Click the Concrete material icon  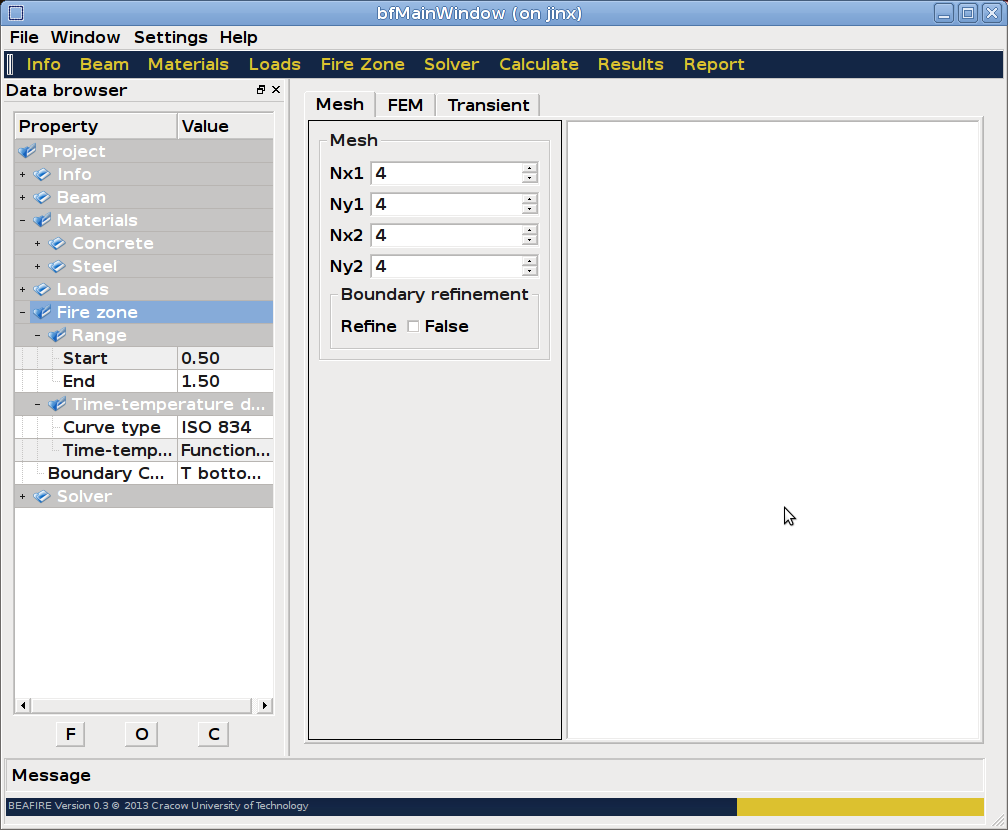click(57, 244)
